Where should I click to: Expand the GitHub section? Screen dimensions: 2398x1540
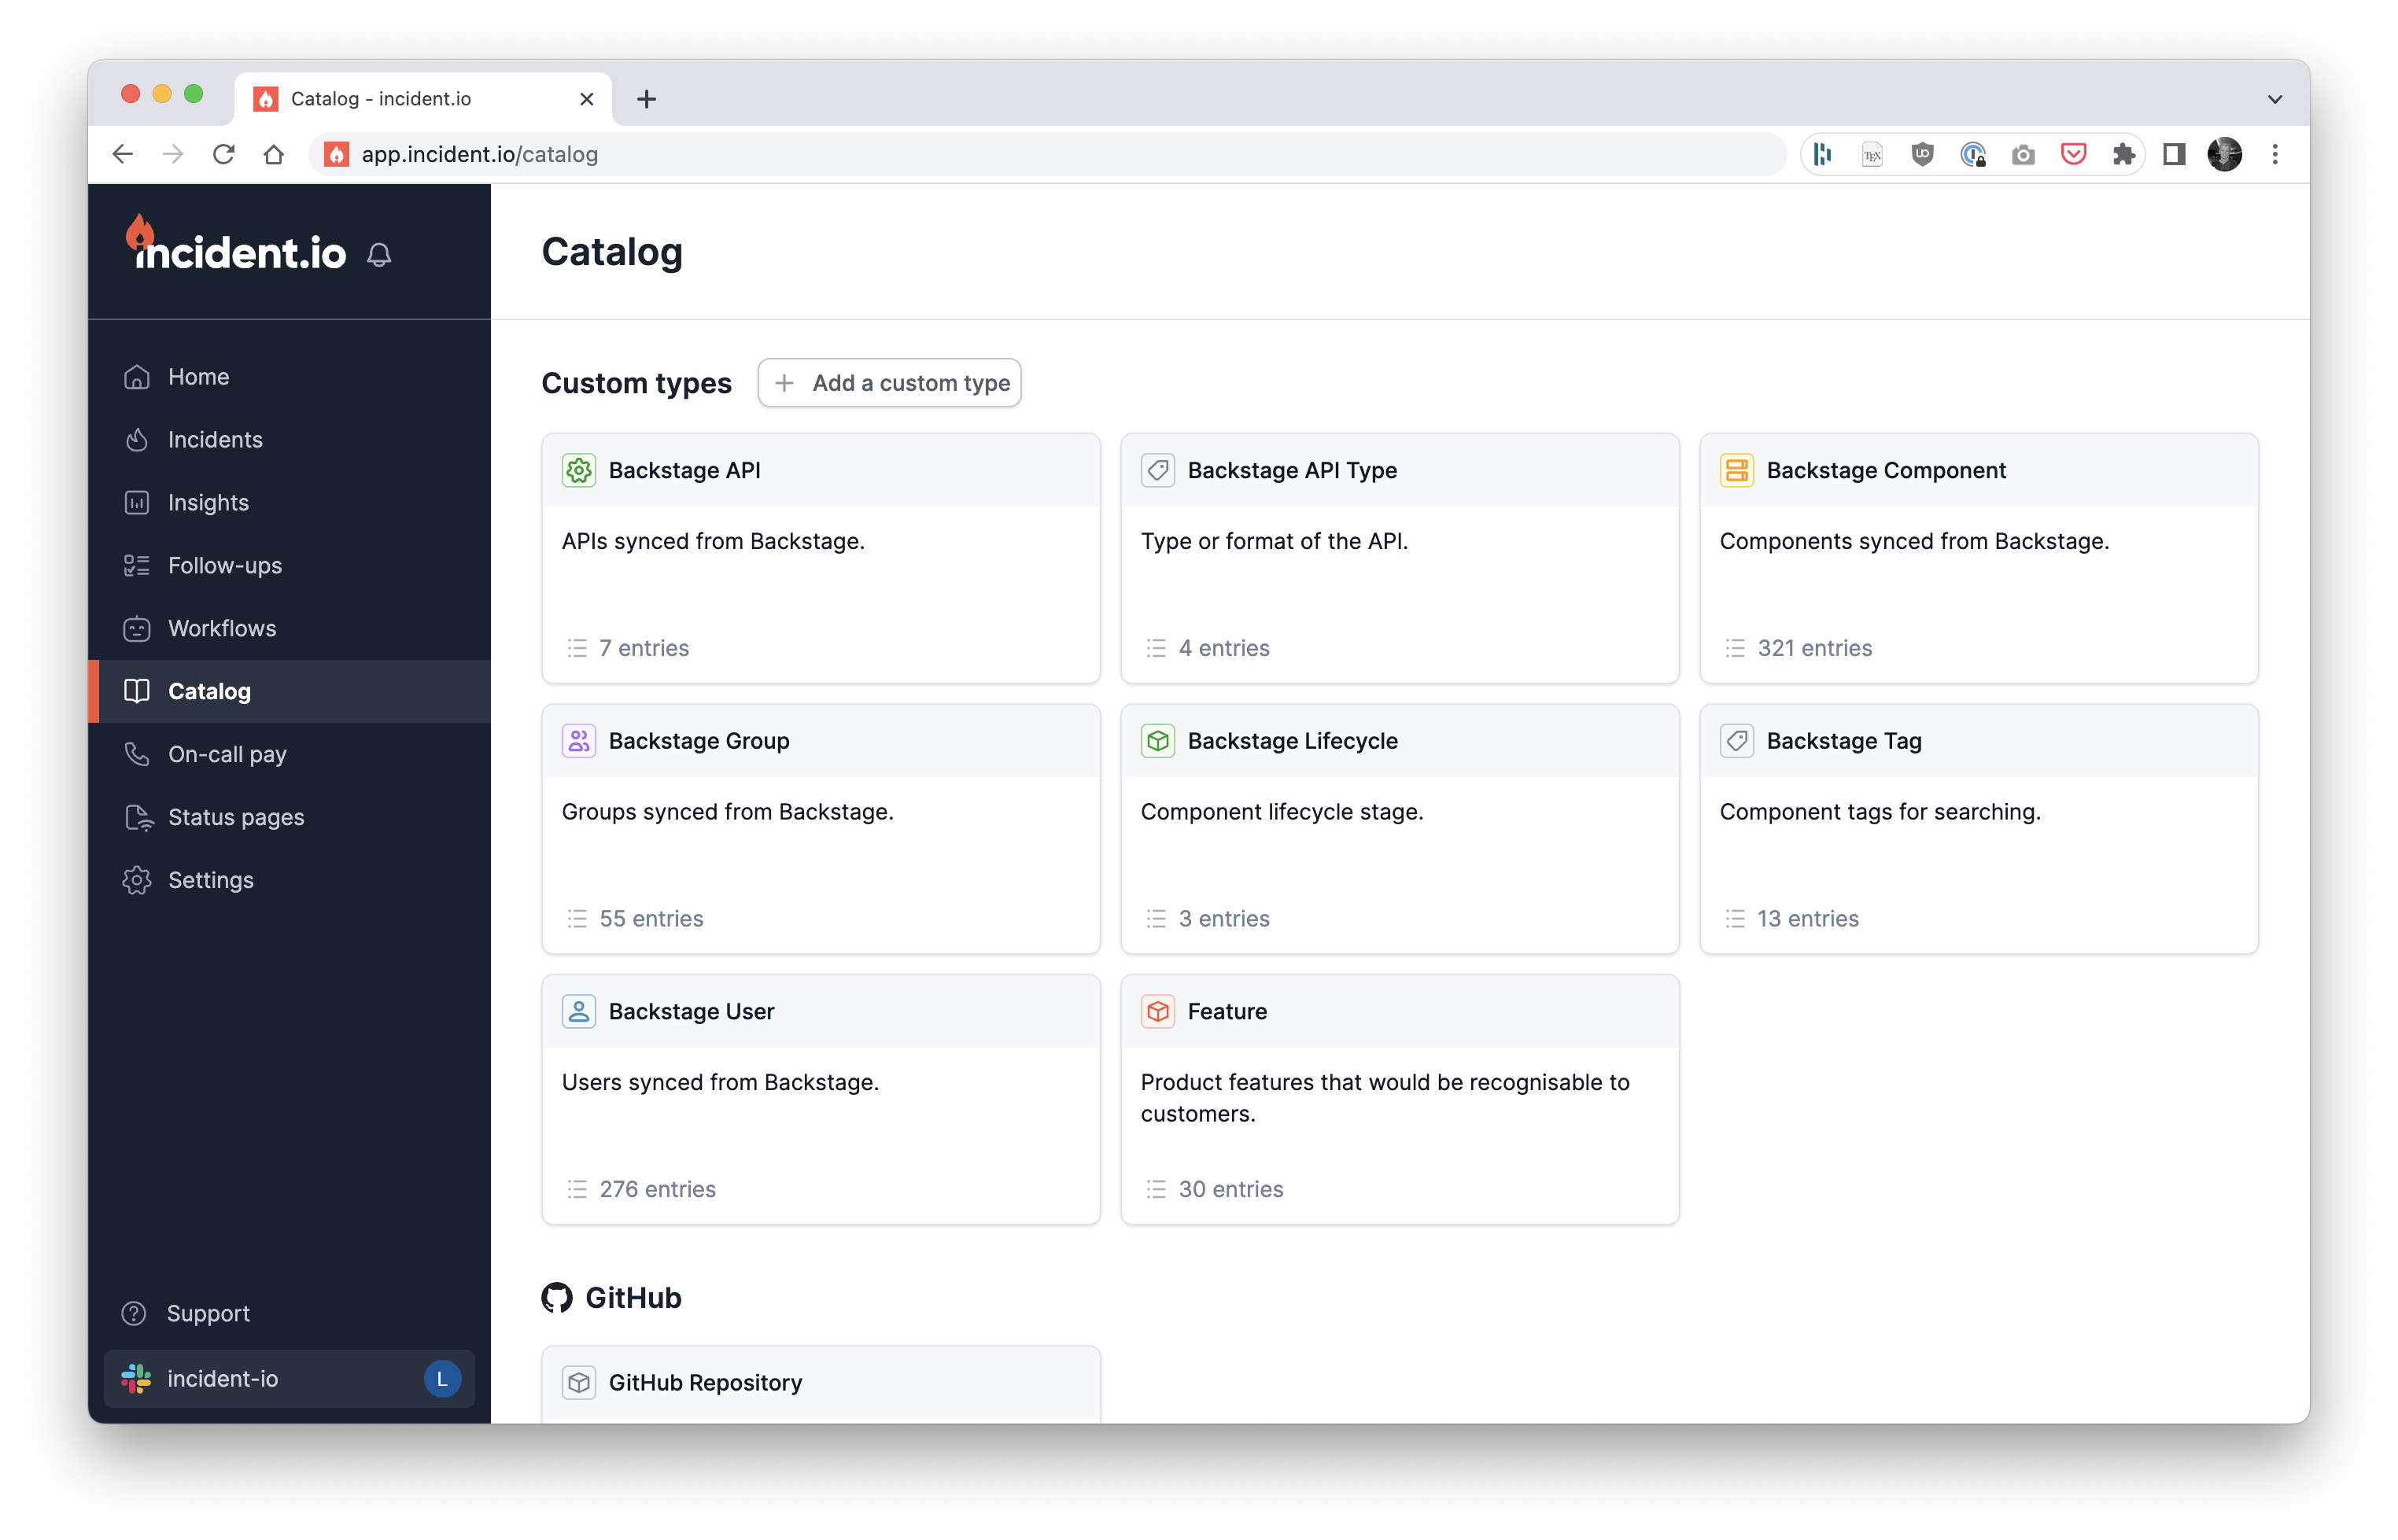610,1297
